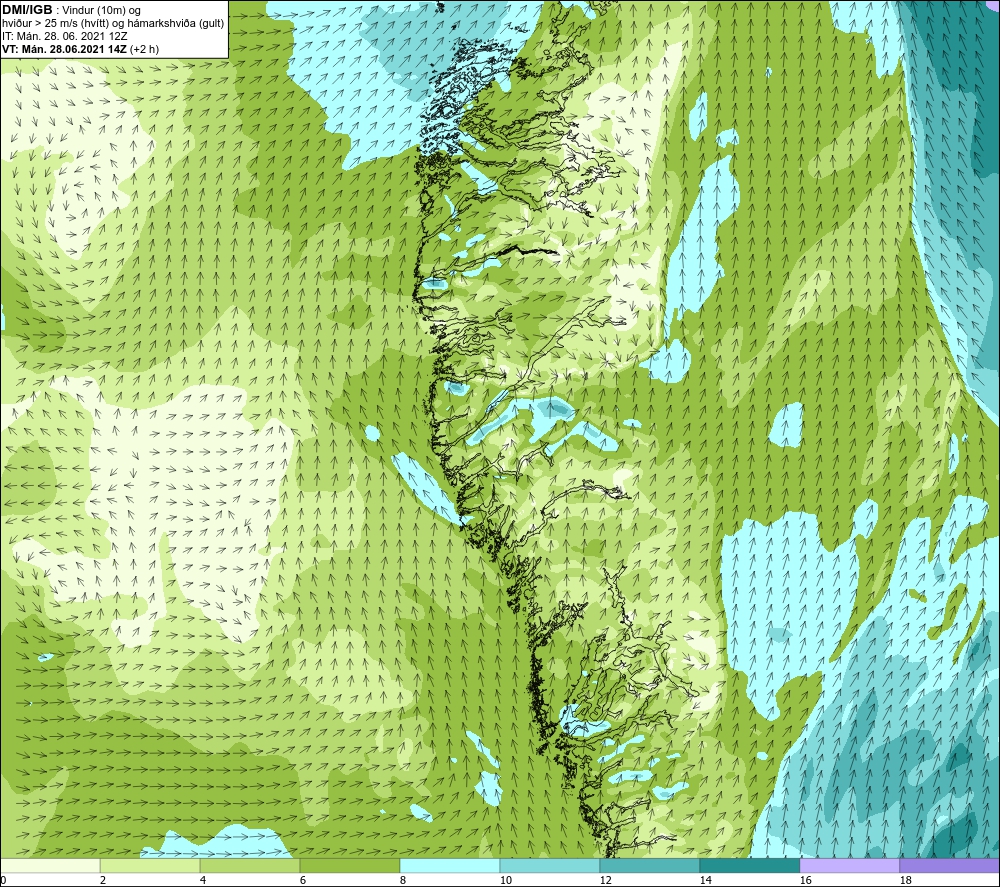Click the legend tick label 4
The width and height of the screenshot is (1000, 887).
pyautogui.click(x=203, y=881)
